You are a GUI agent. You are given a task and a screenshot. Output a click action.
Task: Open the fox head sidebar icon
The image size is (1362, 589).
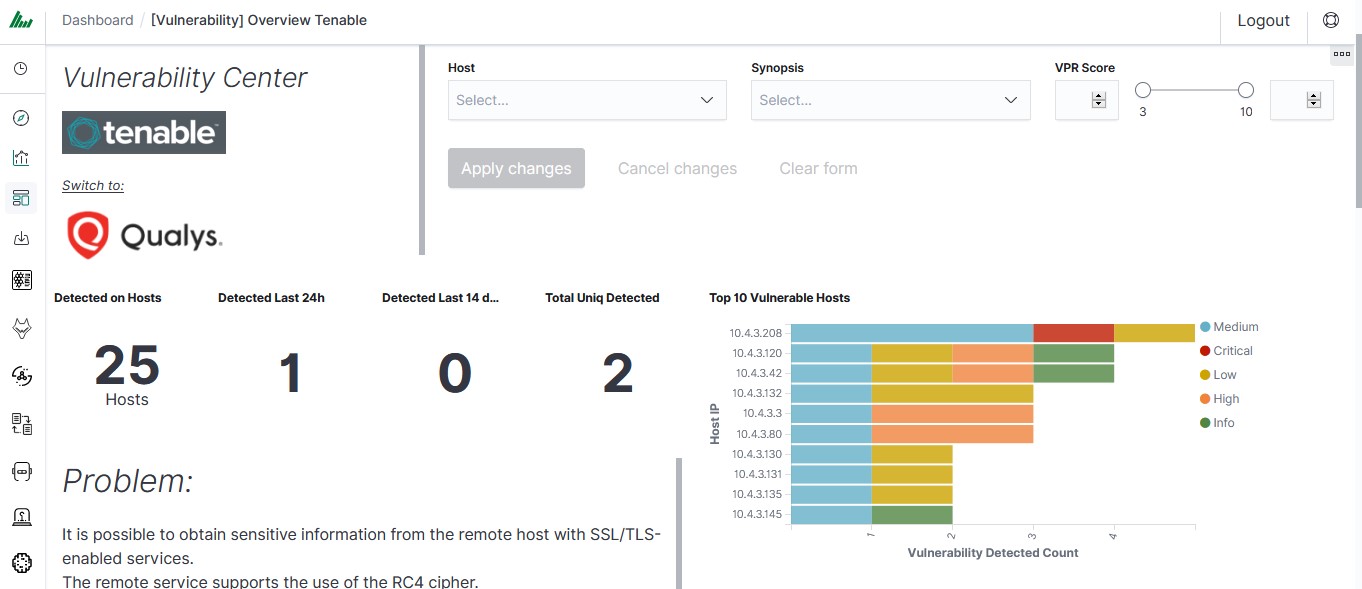pyautogui.click(x=21, y=327)
